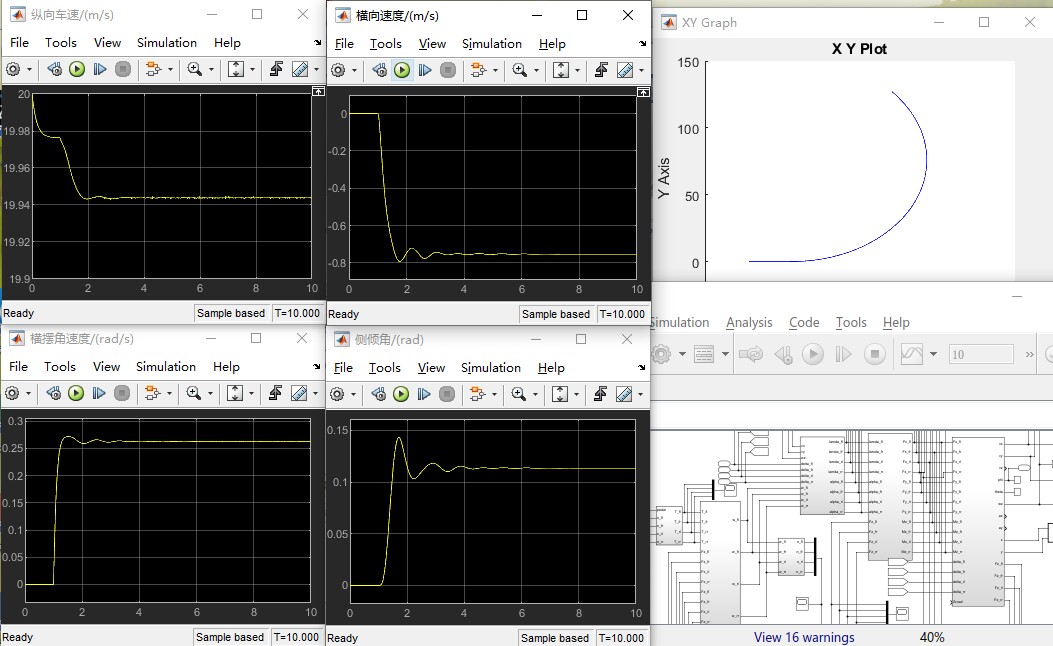
Task: Click stop button in 横向速度 scope
Action: (448, 71)
